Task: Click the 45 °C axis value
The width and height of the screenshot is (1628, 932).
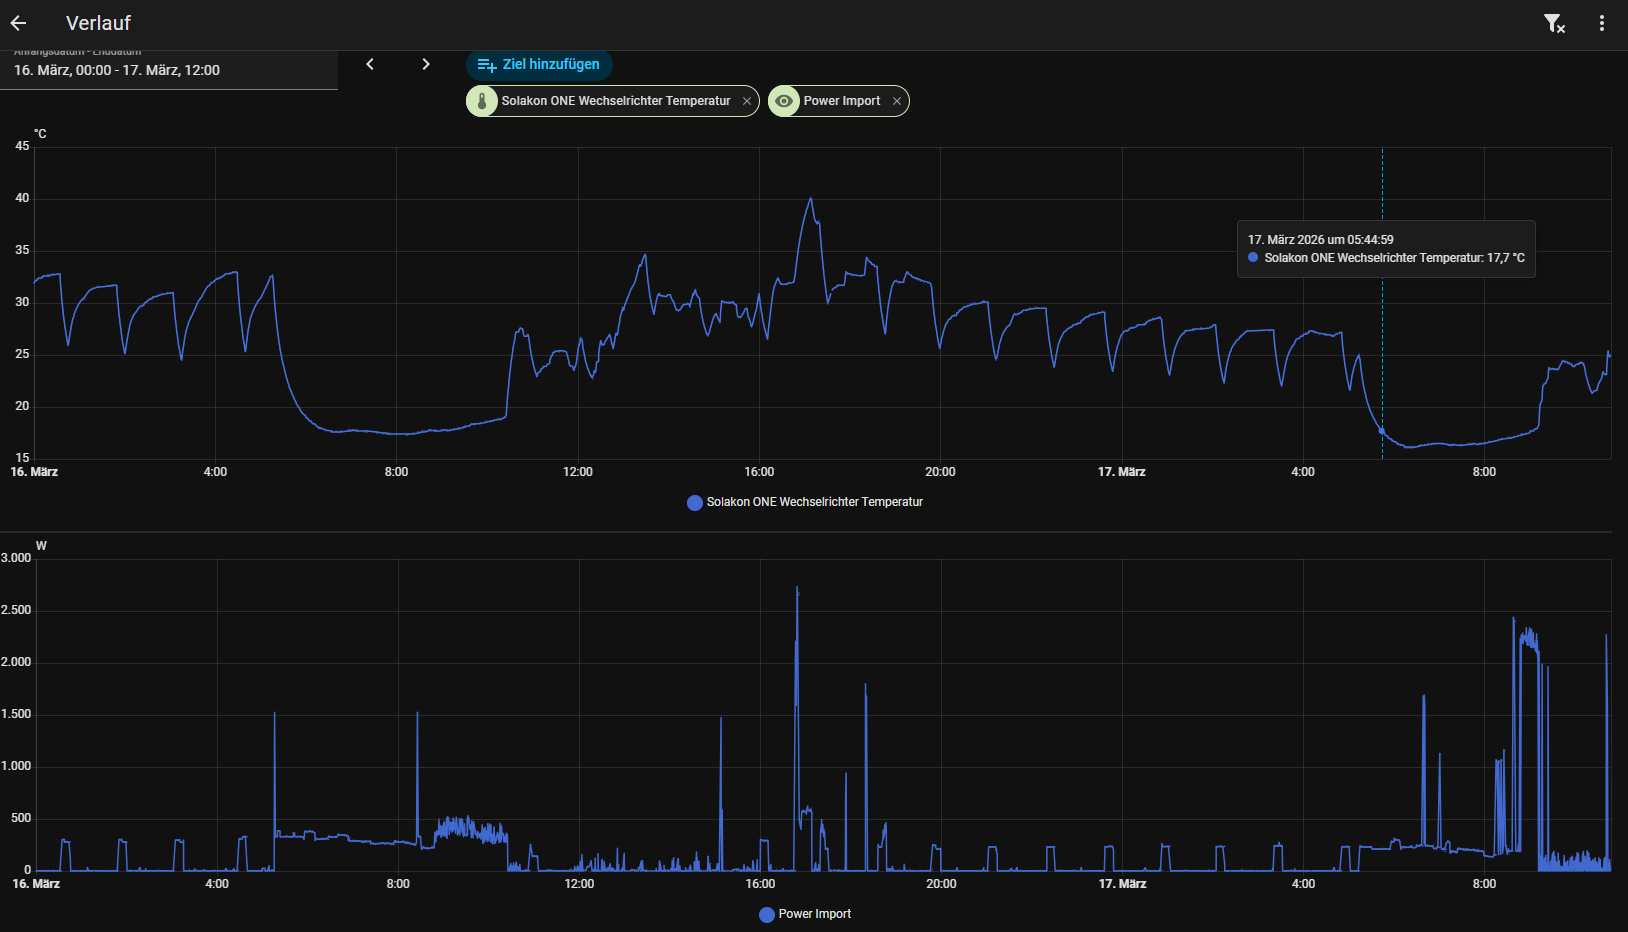Action: [x=22, y=146]
